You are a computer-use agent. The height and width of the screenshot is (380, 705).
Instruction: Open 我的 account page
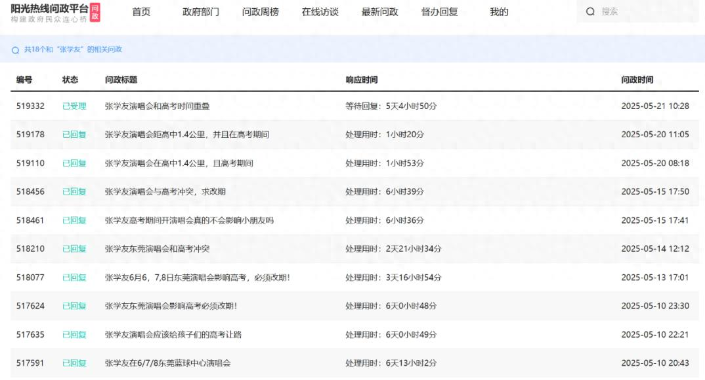[499, 12]
